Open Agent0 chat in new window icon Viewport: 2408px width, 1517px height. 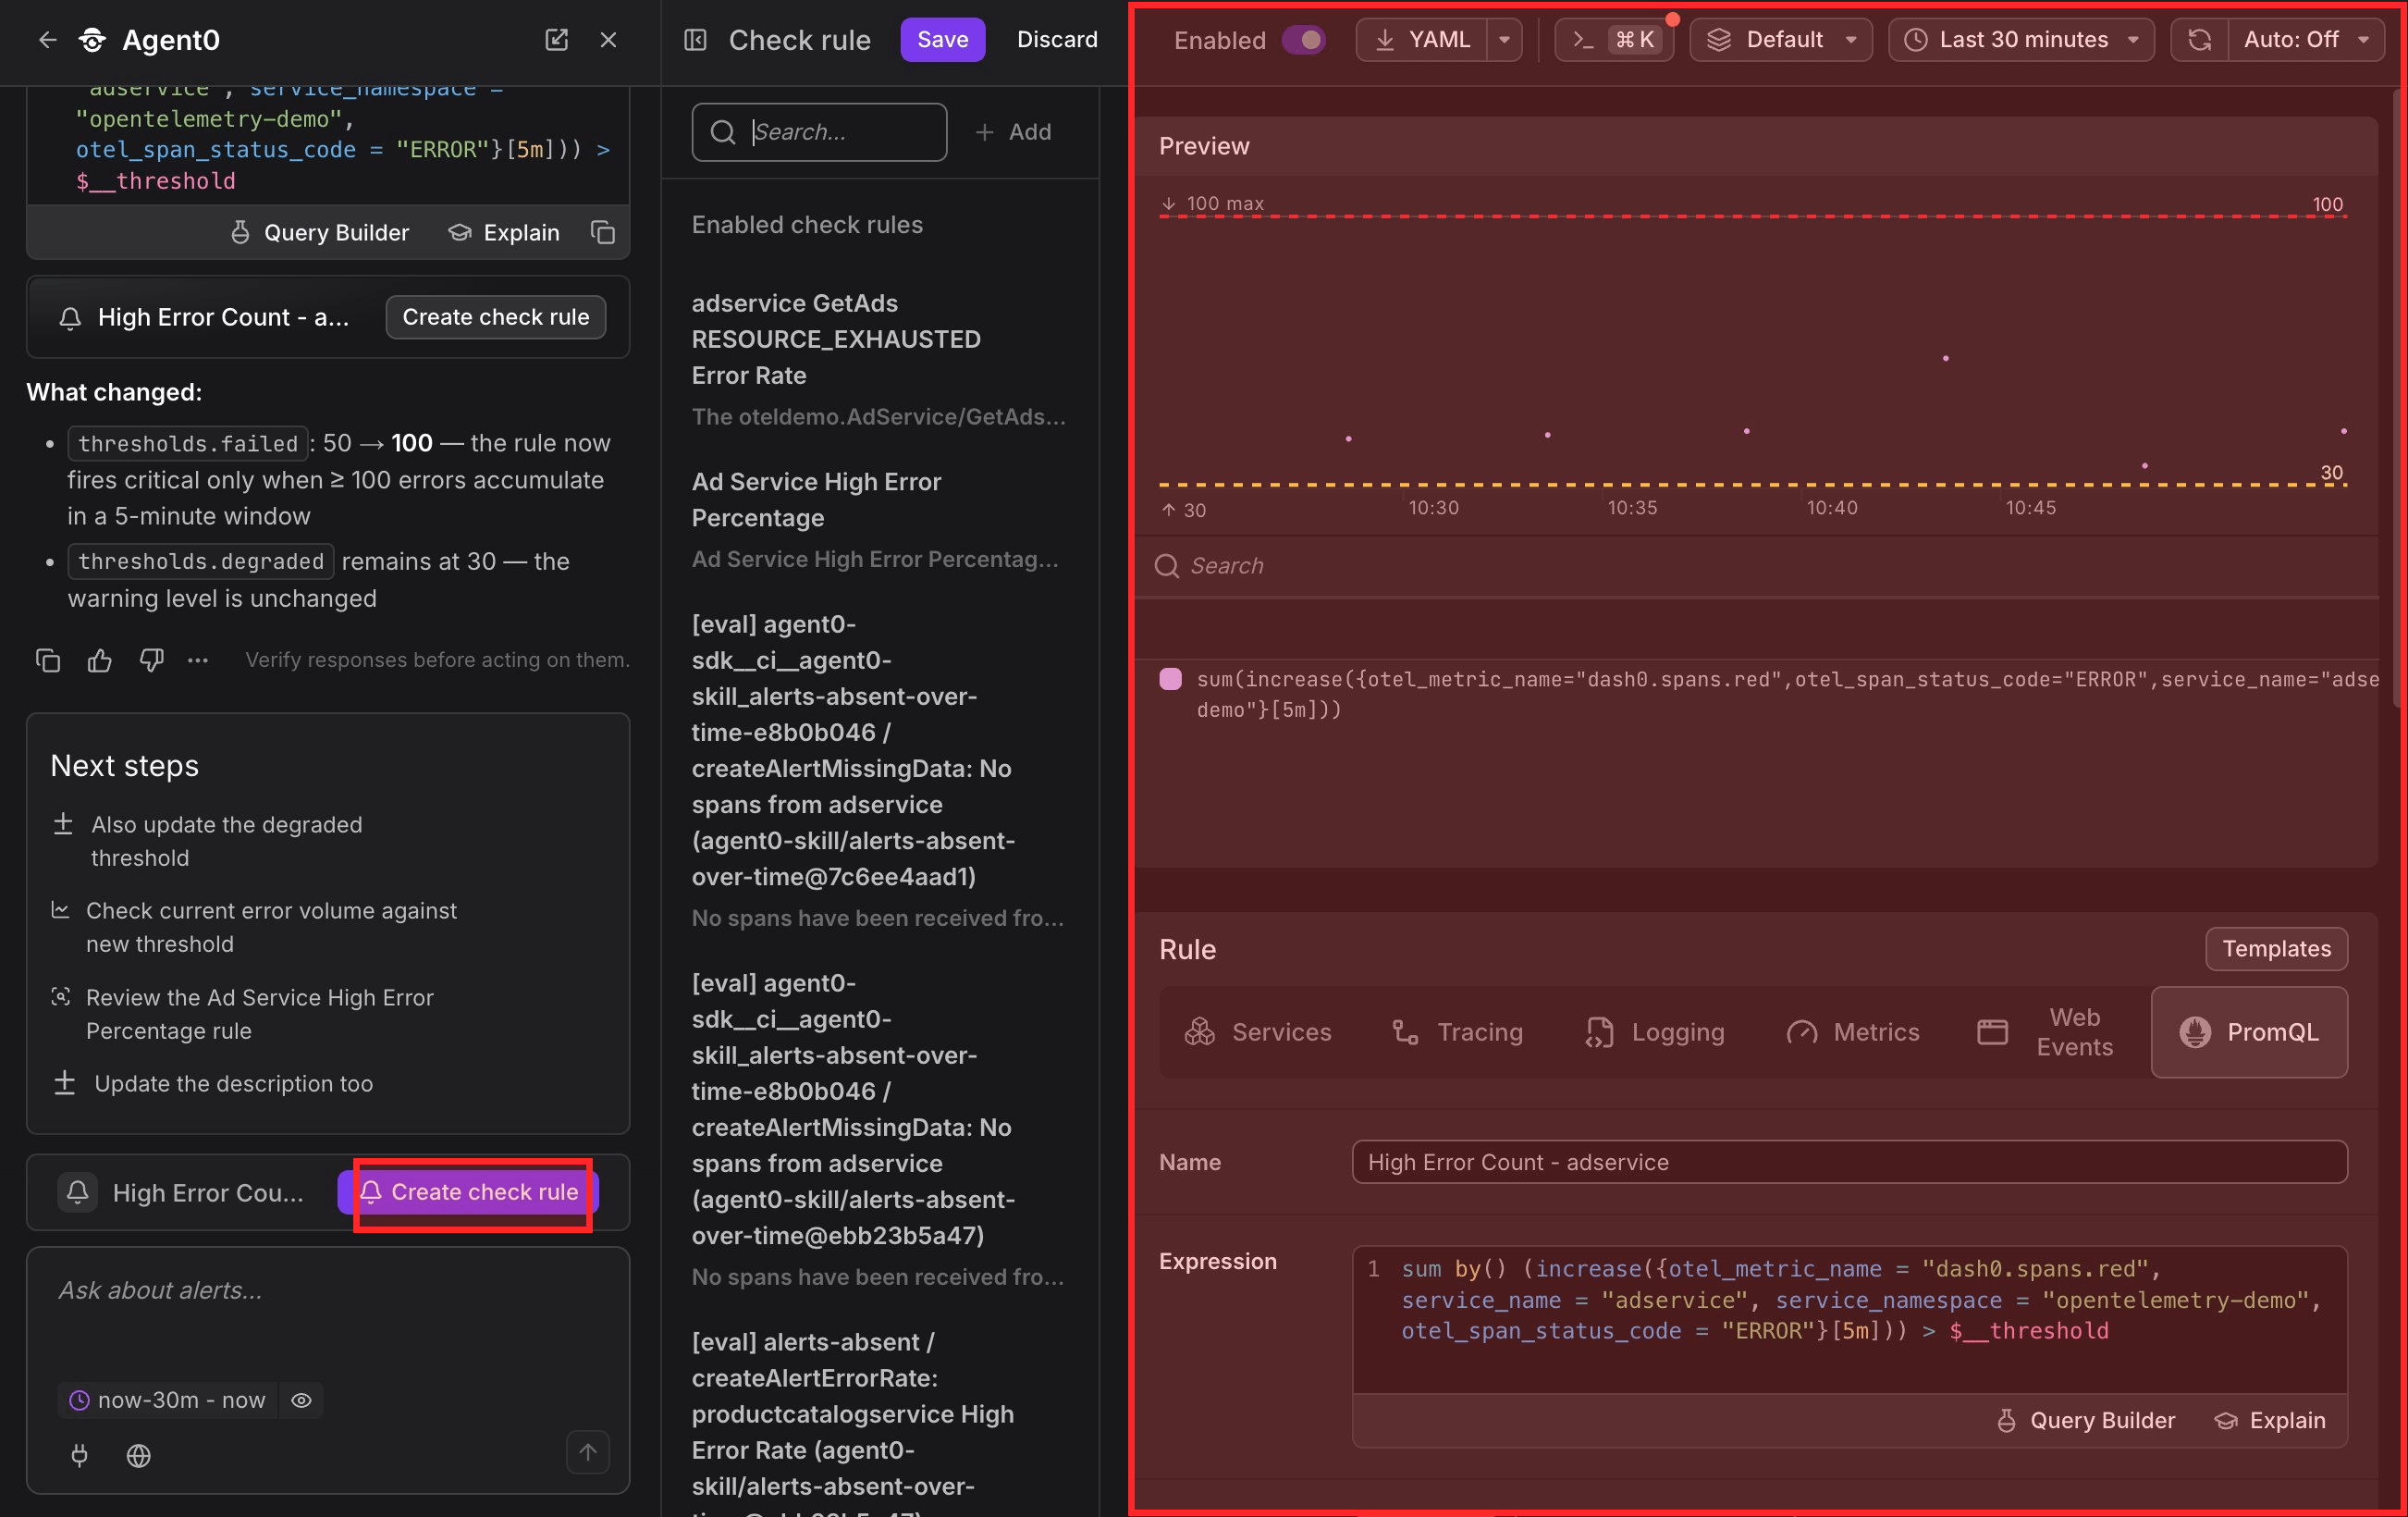coord(556,40)
